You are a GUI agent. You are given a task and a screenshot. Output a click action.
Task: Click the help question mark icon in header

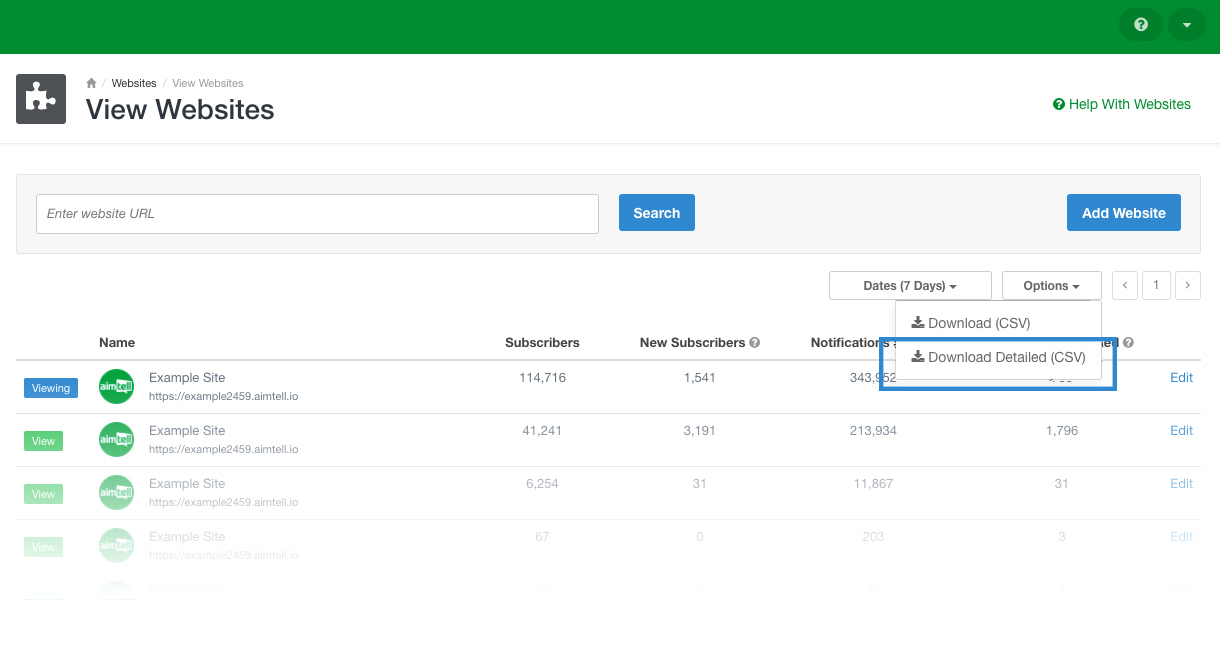pos(1140,25)
